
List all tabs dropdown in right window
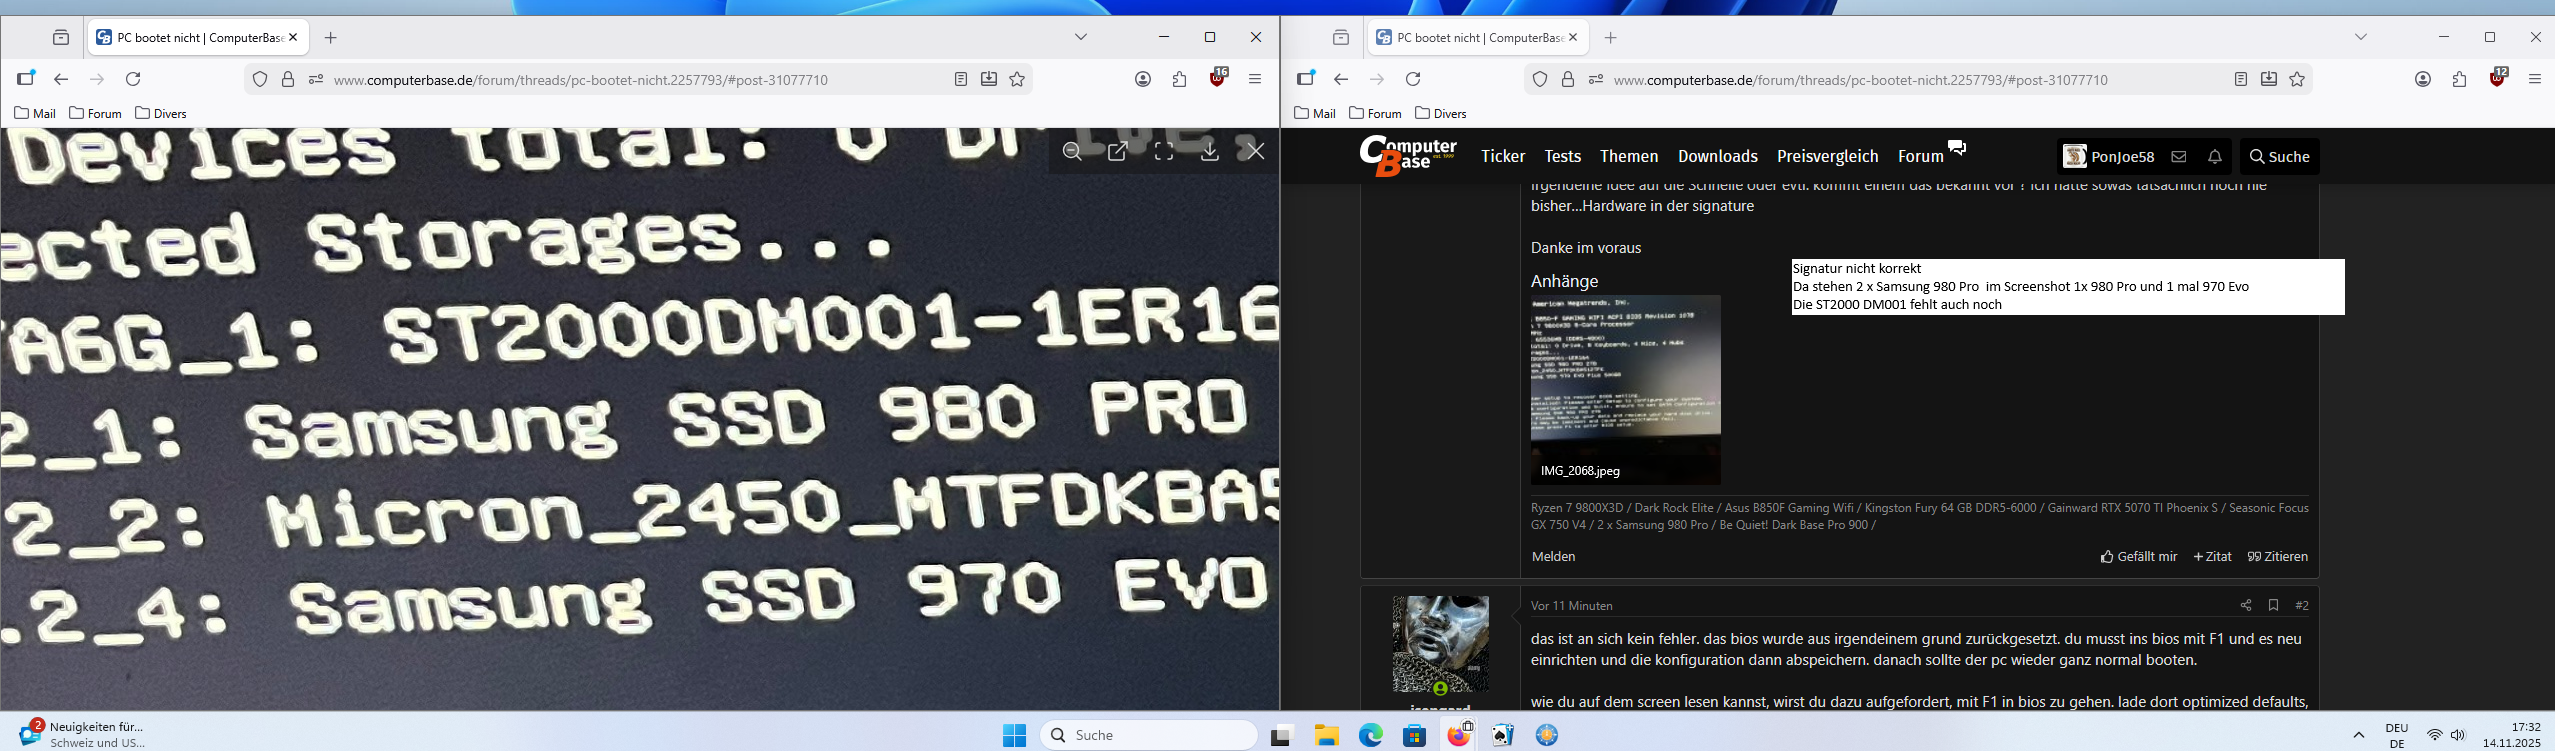click(x=2361, y=37)
